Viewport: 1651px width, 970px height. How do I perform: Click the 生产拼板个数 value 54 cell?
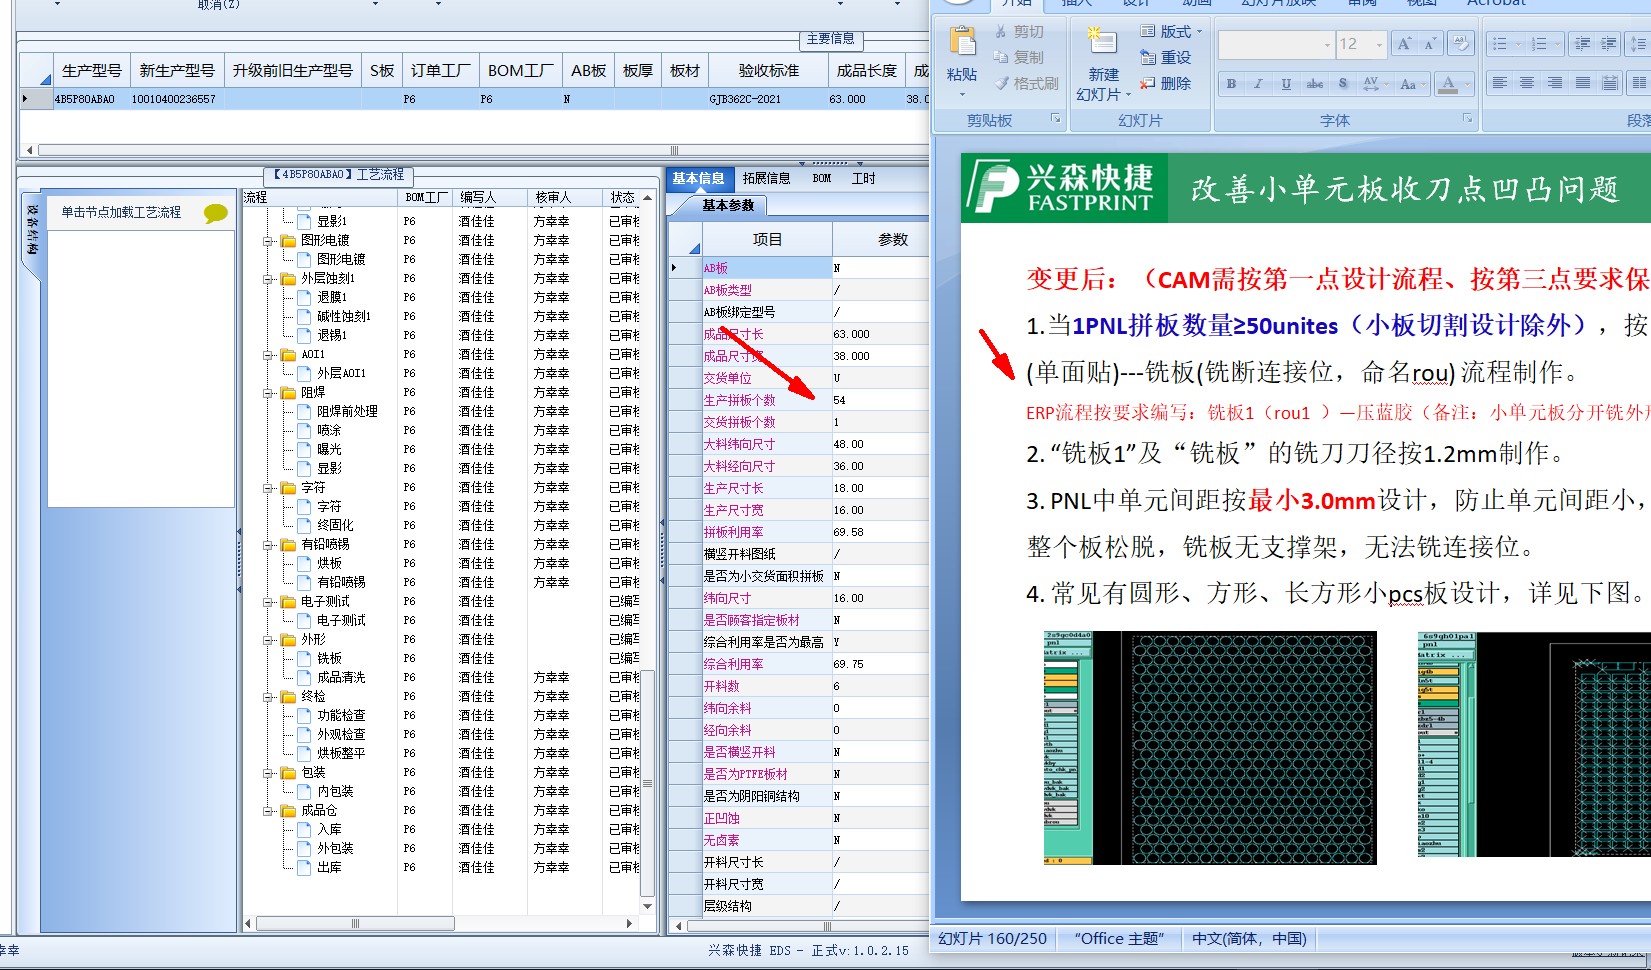pyautogui.click(x=880, y=400)
